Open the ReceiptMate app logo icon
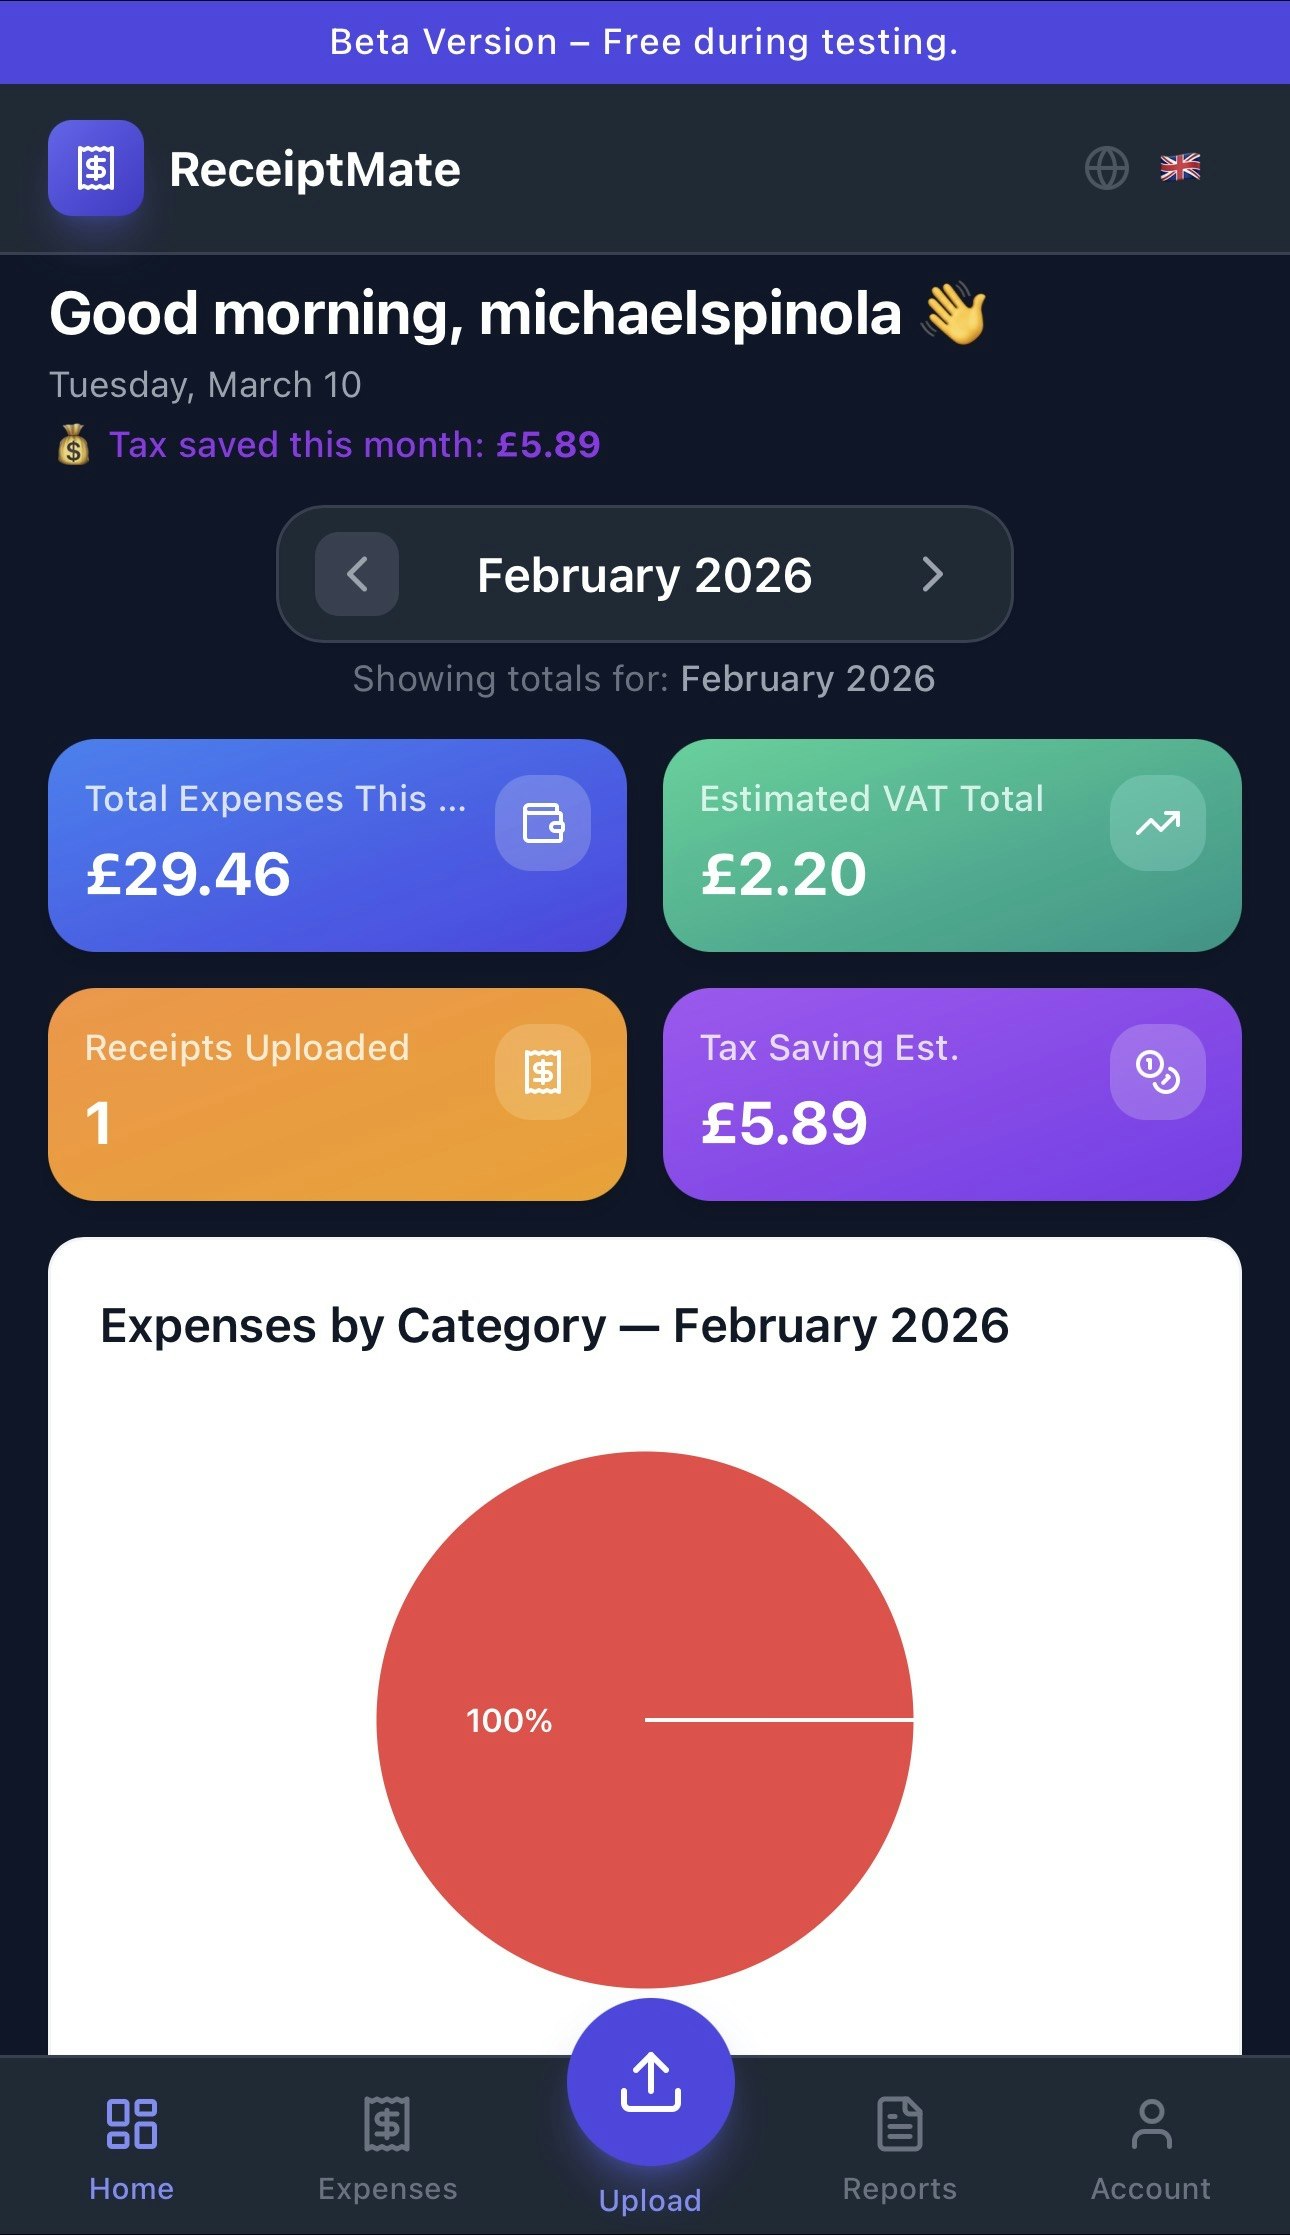This screenshot has height=2235, width=1290. [96, 168]
